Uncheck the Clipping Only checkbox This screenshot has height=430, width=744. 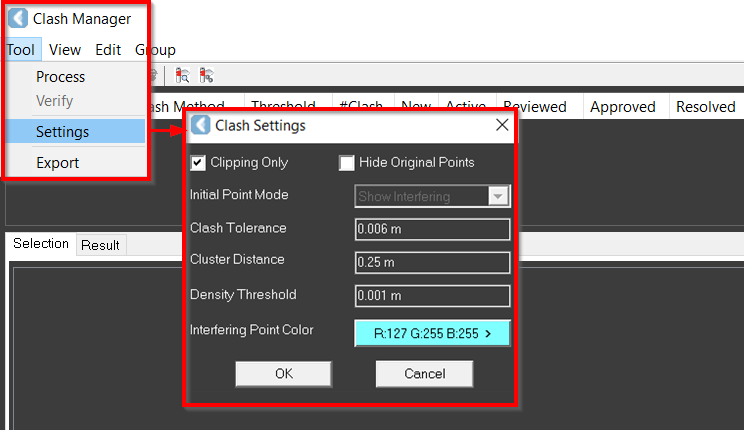tap(199, 163)
